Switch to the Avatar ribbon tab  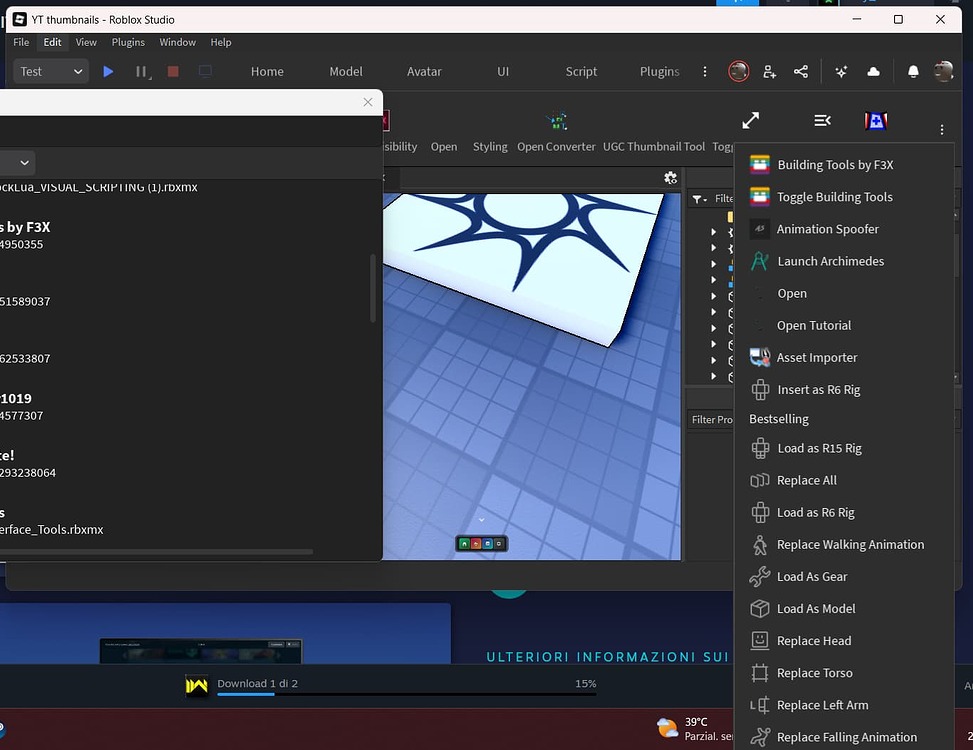[424, 71]
